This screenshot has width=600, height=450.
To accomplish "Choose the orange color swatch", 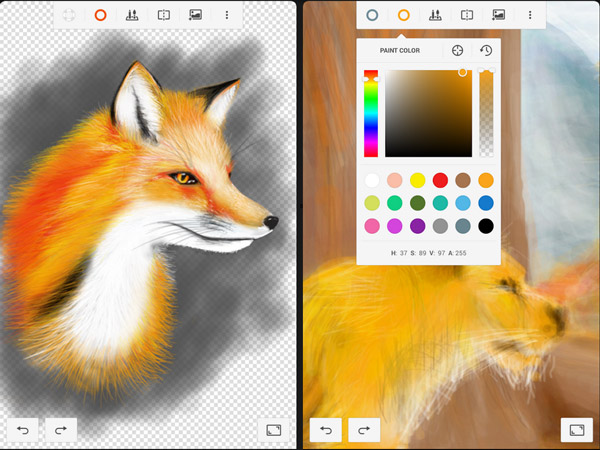I will point(486,180).
